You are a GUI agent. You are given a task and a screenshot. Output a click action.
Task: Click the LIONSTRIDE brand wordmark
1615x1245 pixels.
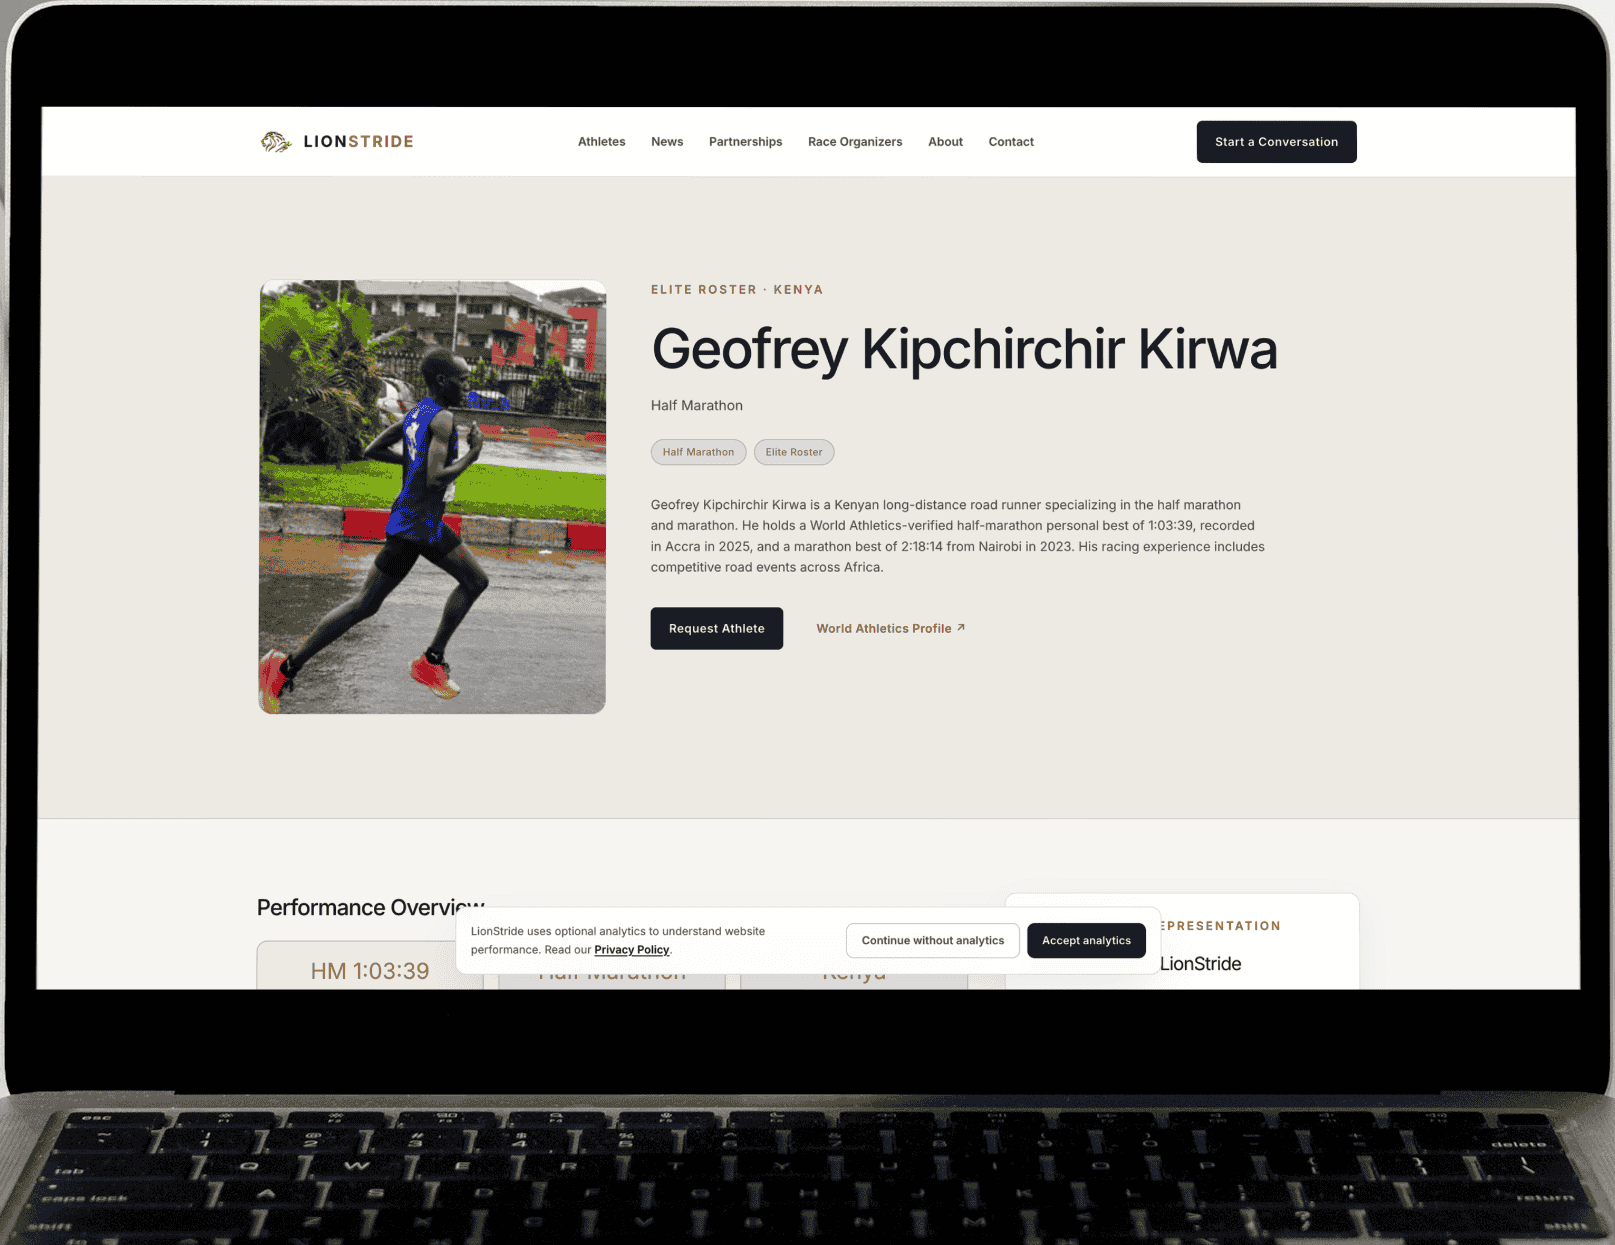[358, 142]
